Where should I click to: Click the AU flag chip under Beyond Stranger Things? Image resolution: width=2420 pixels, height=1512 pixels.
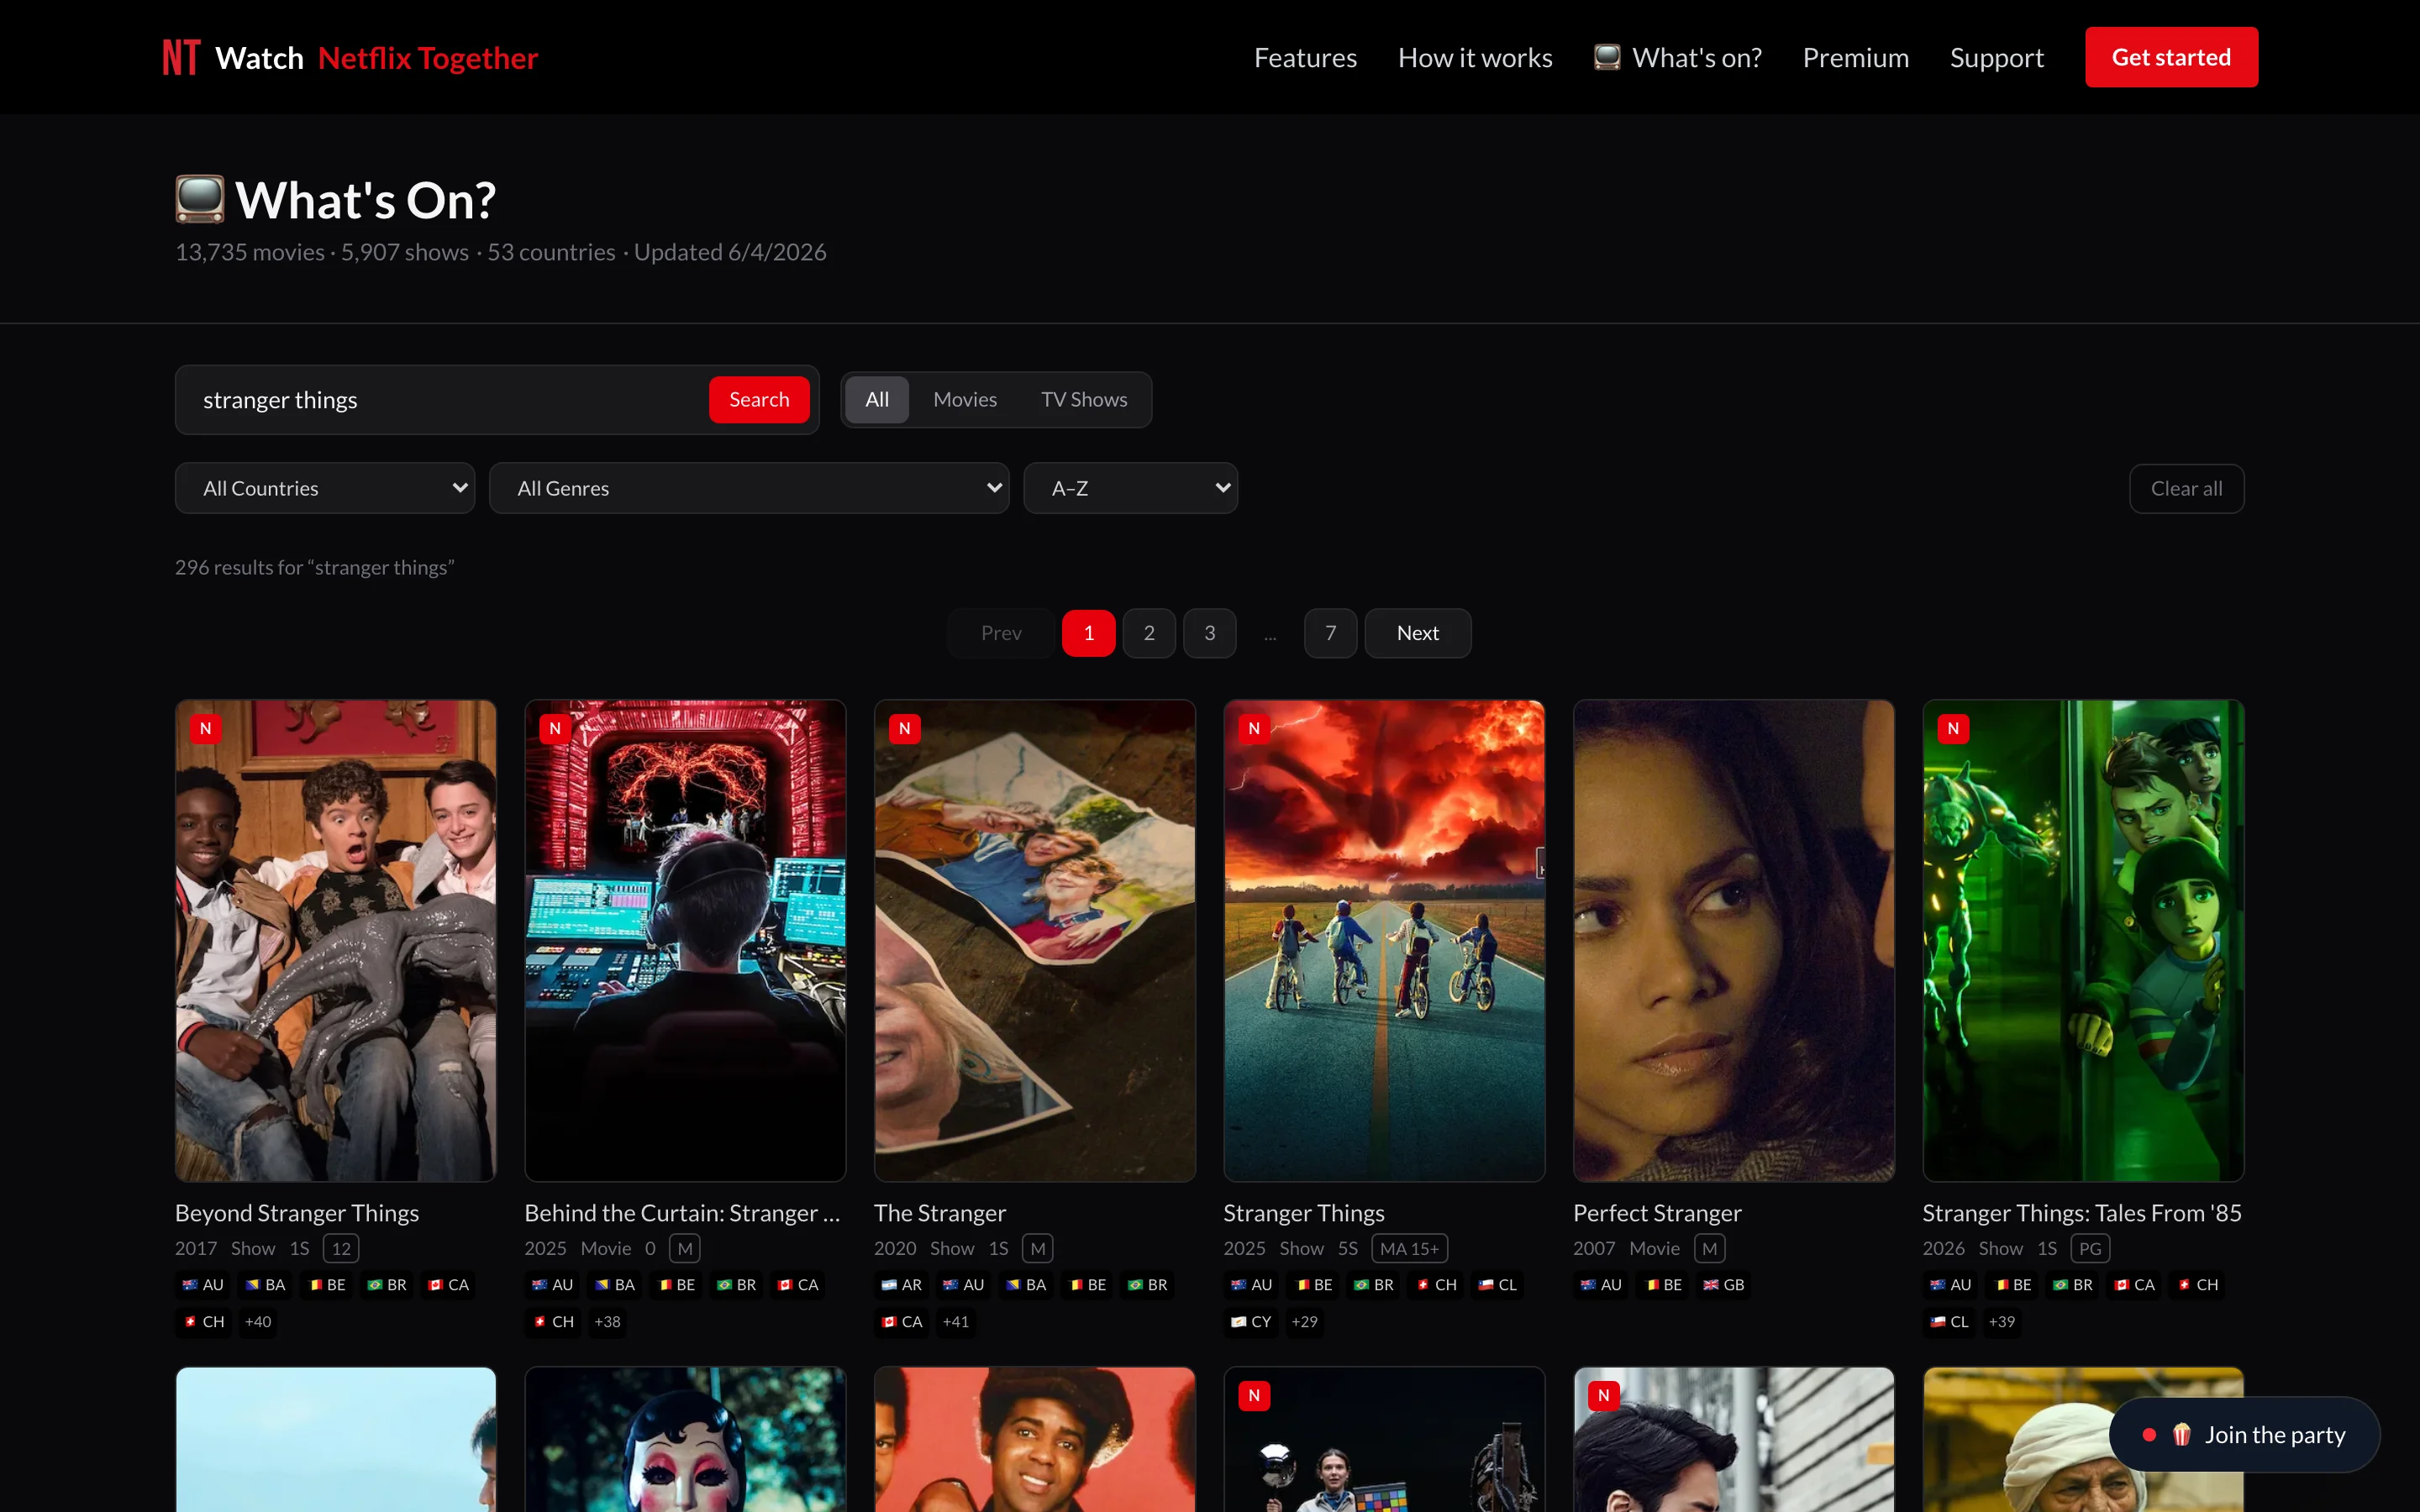coord(203,1285)
